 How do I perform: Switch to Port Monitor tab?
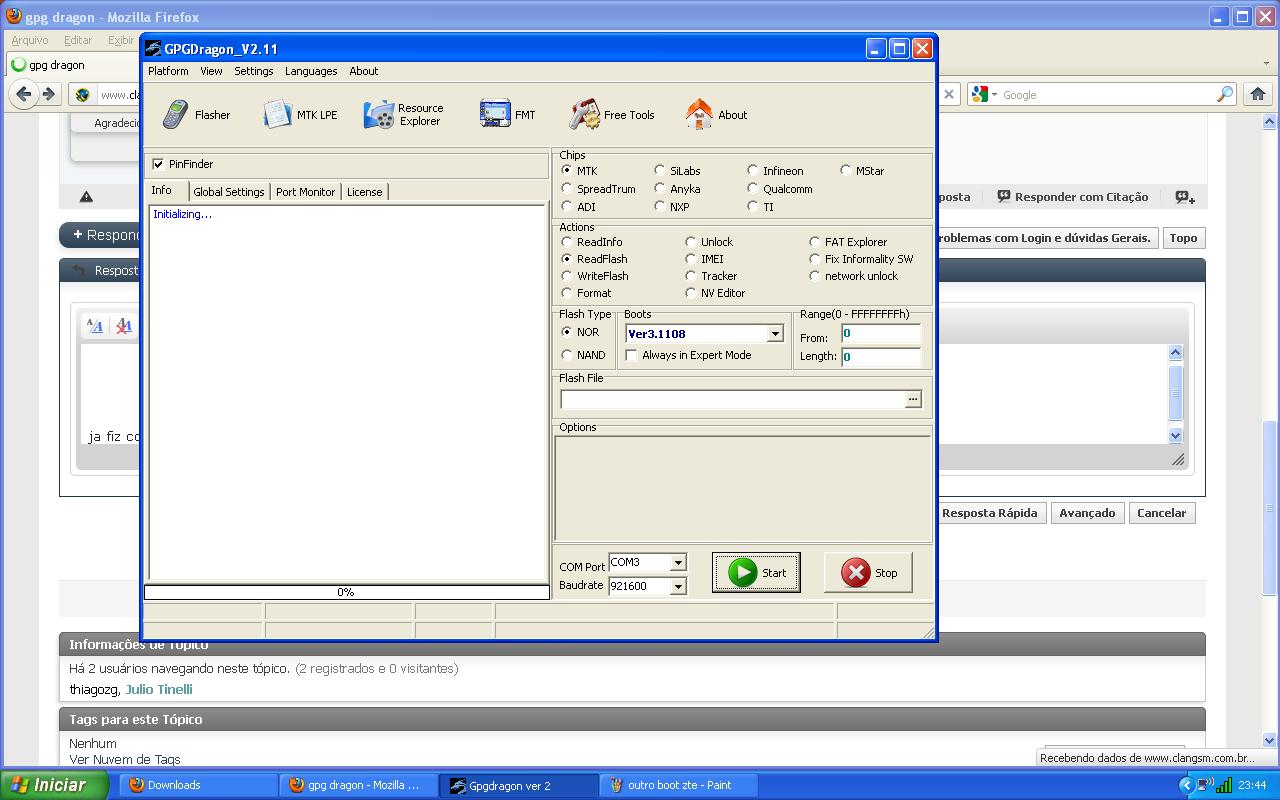tap(305, 192)
